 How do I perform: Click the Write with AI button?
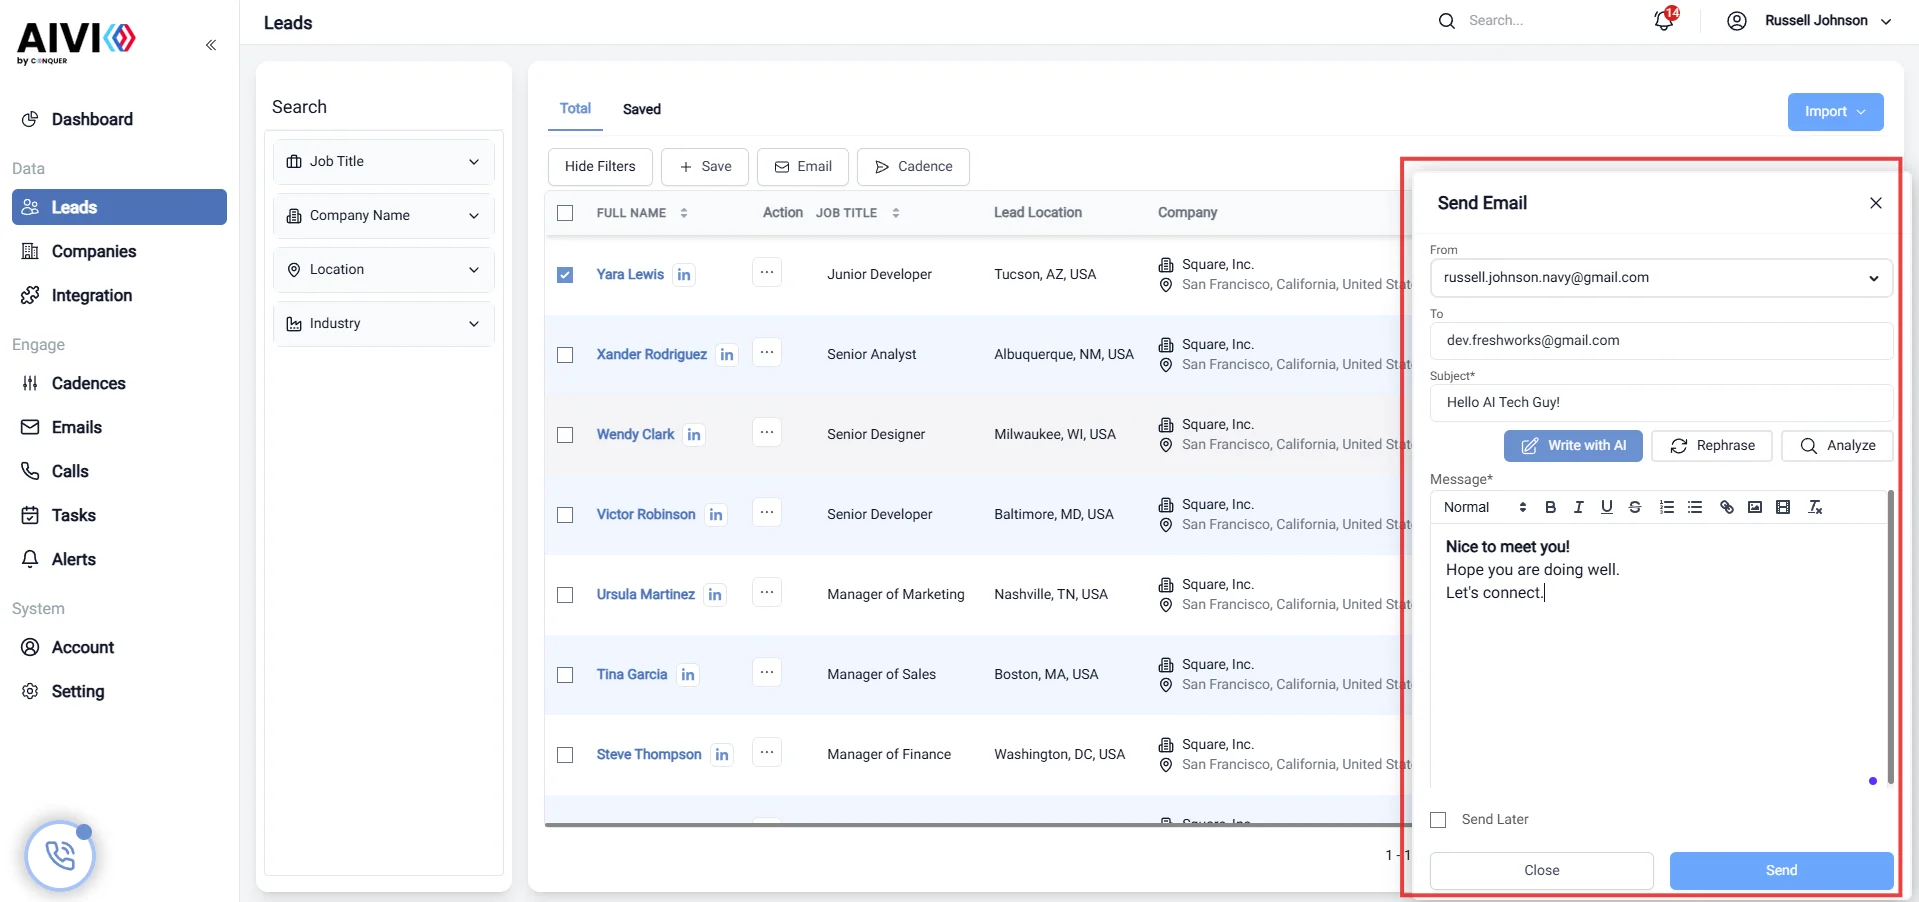[x=1573, y=446]
